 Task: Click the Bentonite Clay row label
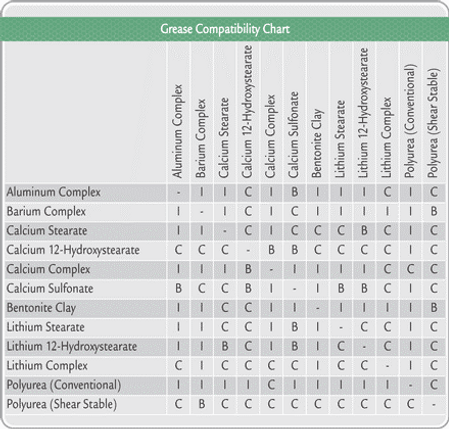tap(41, 308)
